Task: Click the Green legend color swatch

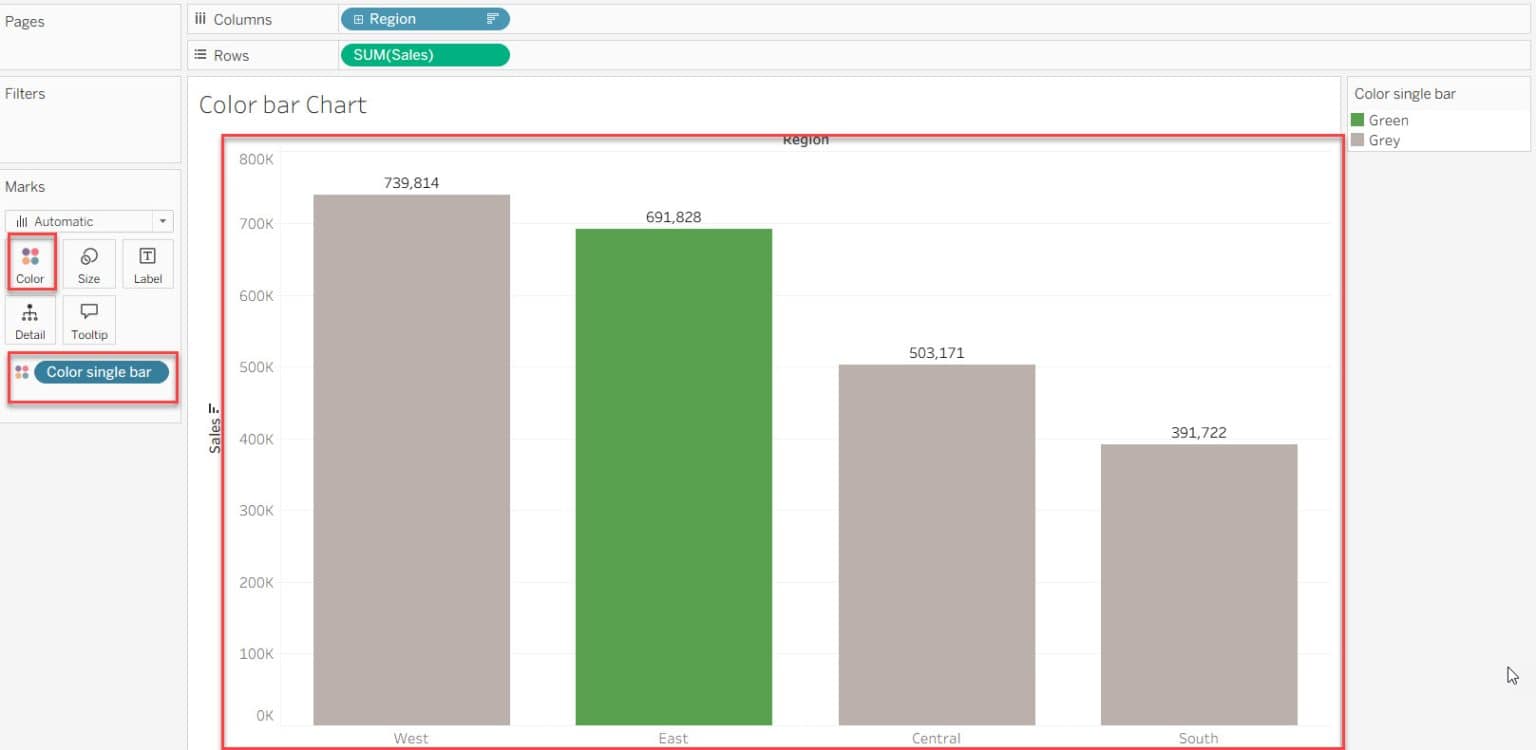Action: pyautogui.click(x=1358, y=120)
